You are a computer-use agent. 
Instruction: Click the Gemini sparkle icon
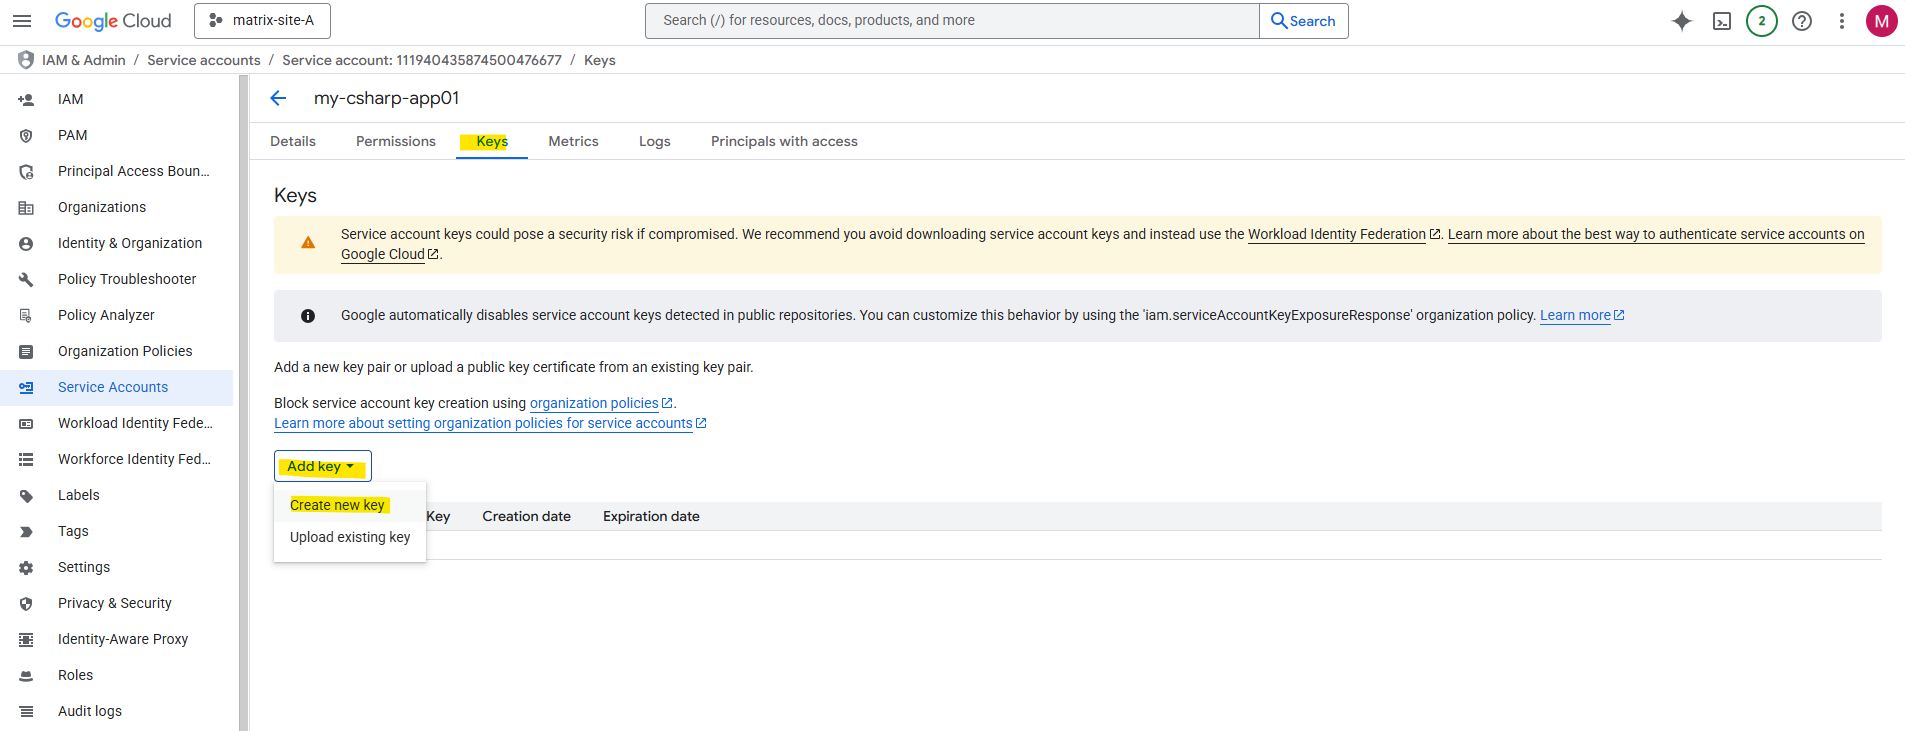1682,21
